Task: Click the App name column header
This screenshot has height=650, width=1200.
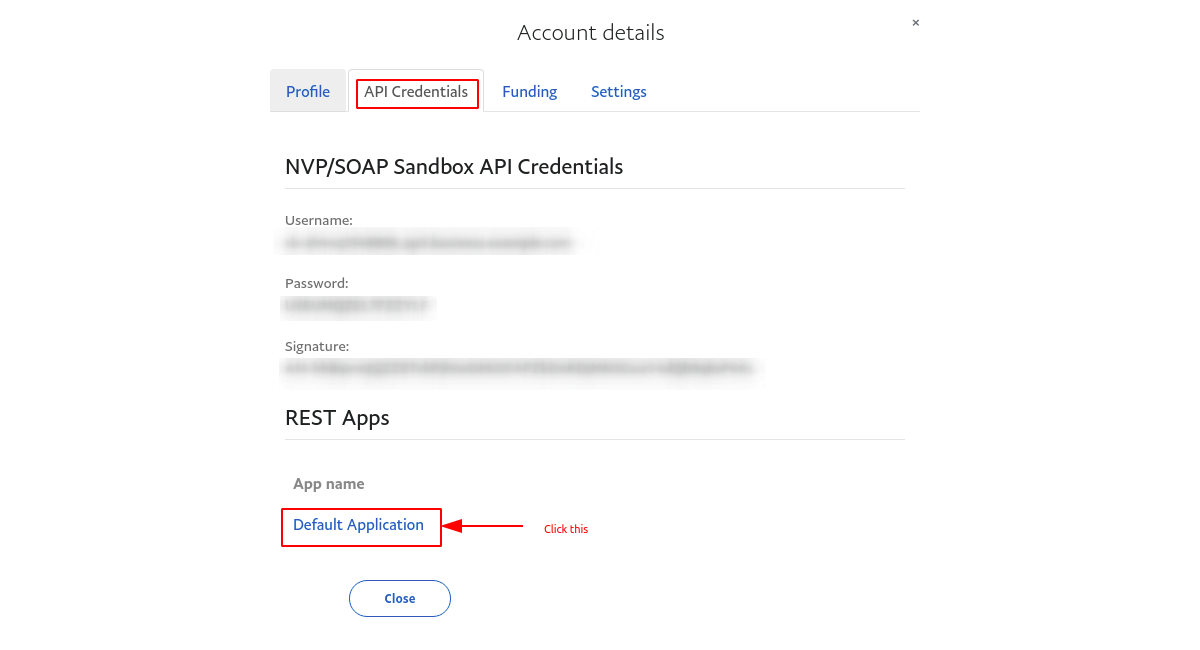Action: (x=329, y=483)
